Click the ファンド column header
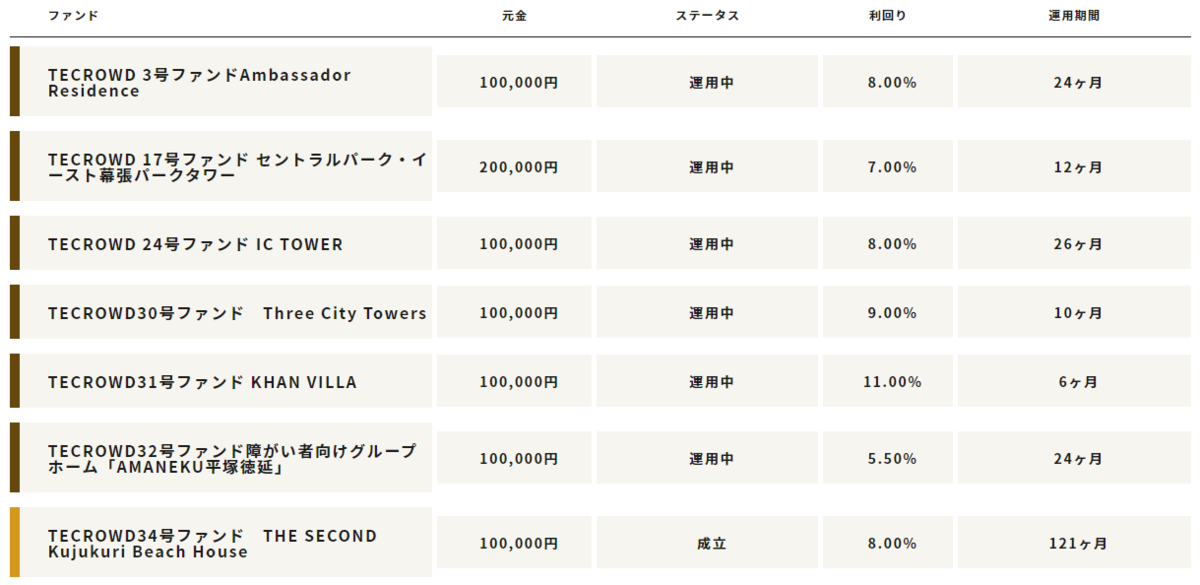 click(73, 16)
